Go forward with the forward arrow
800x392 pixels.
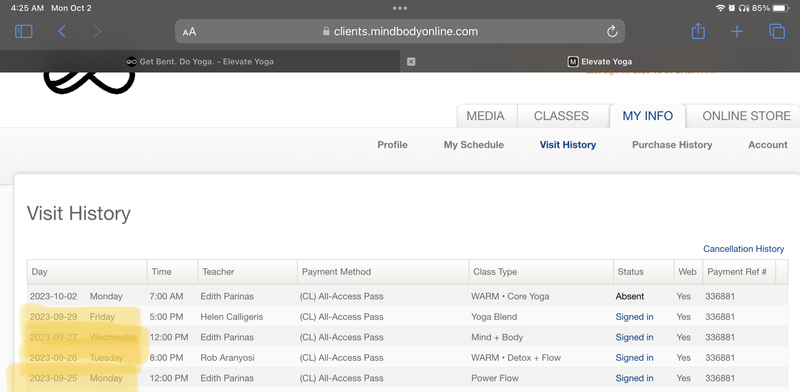97,32
